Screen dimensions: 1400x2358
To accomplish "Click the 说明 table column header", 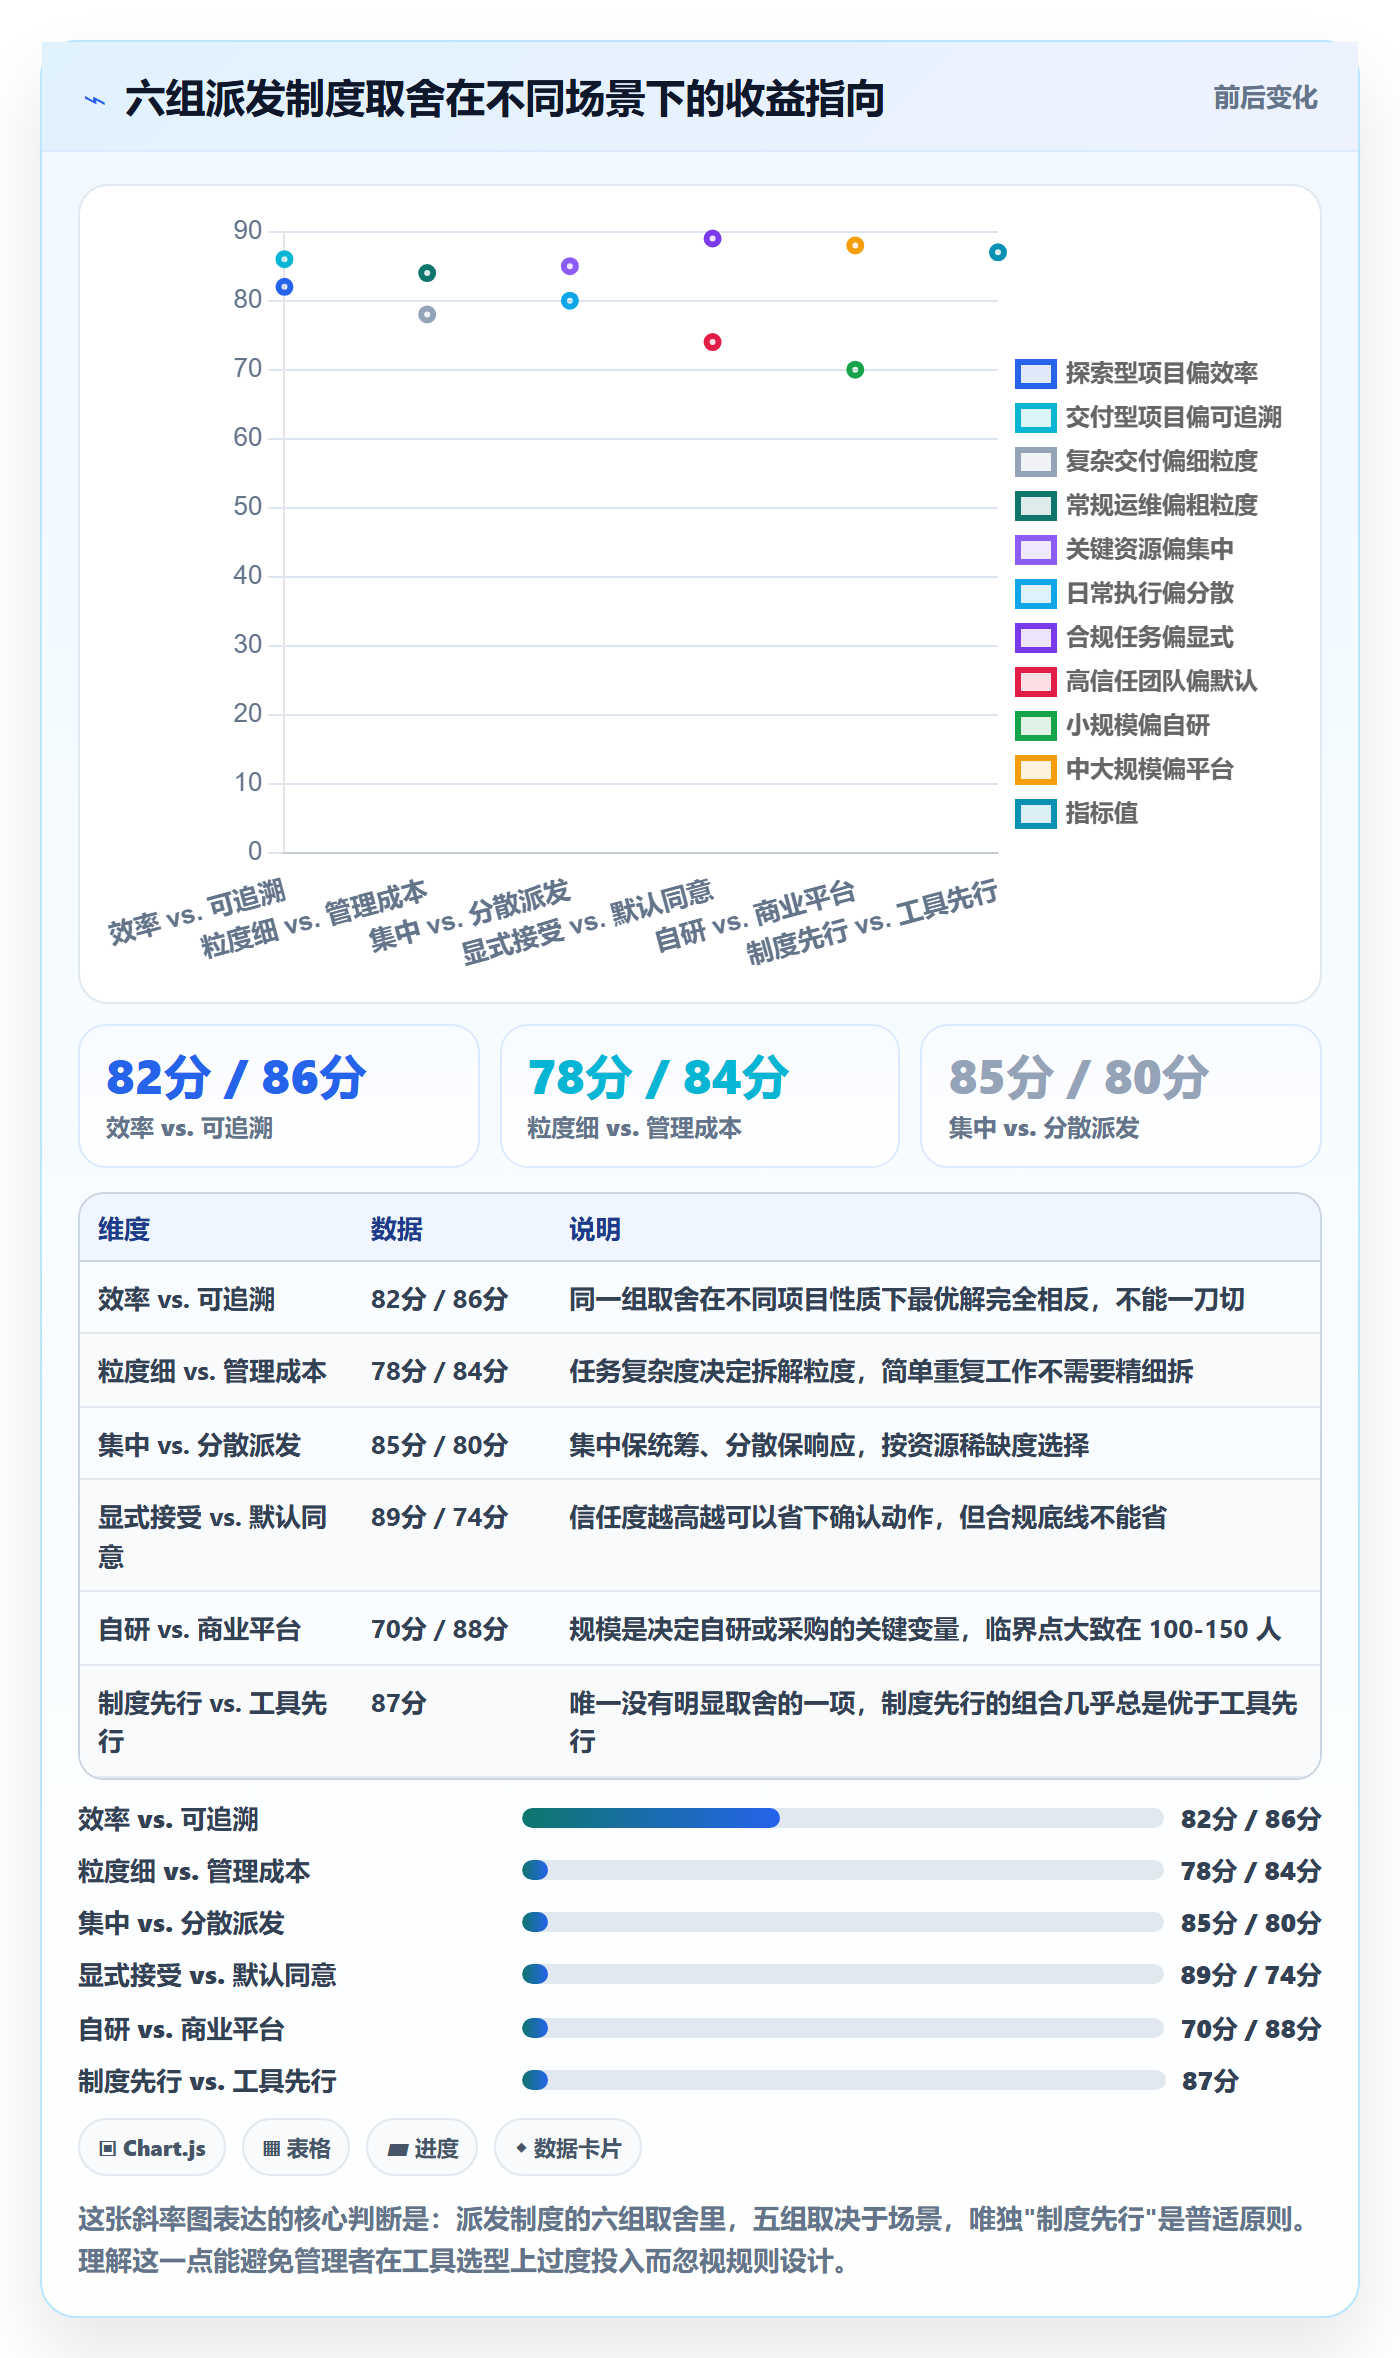I will [x=595, y=1229].
